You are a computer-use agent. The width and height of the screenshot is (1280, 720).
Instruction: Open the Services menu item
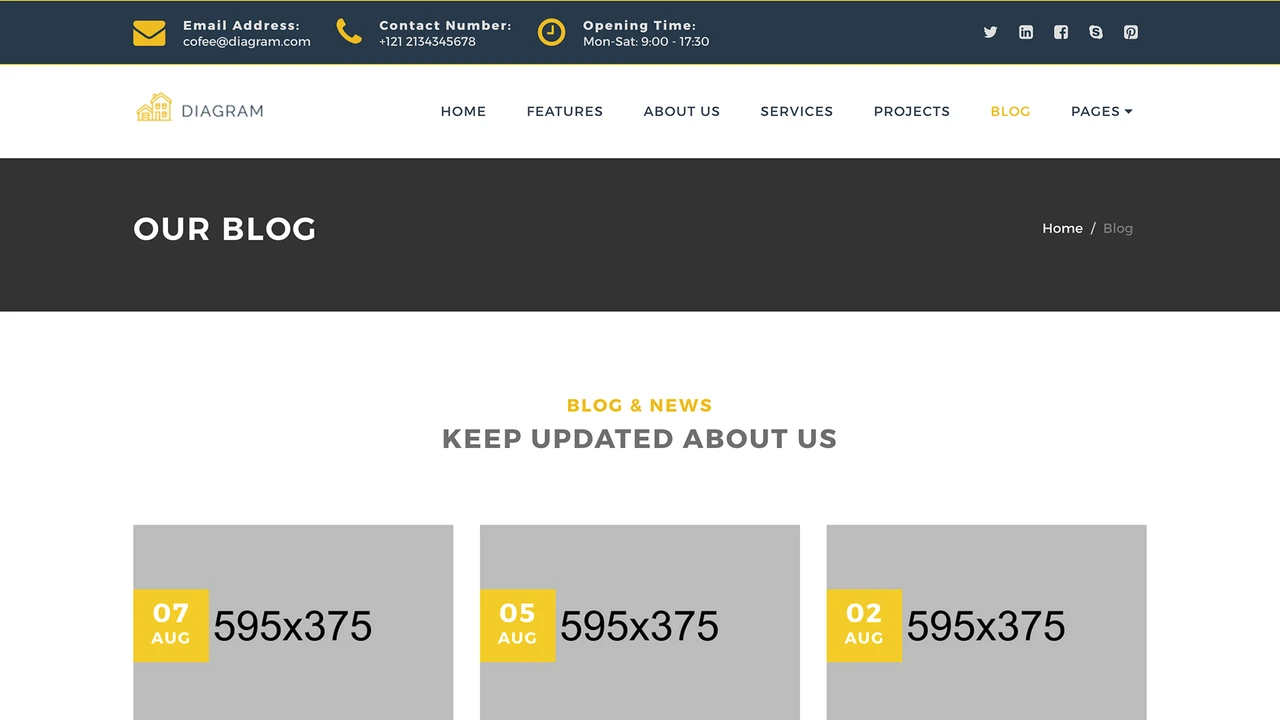pos(797,111)
